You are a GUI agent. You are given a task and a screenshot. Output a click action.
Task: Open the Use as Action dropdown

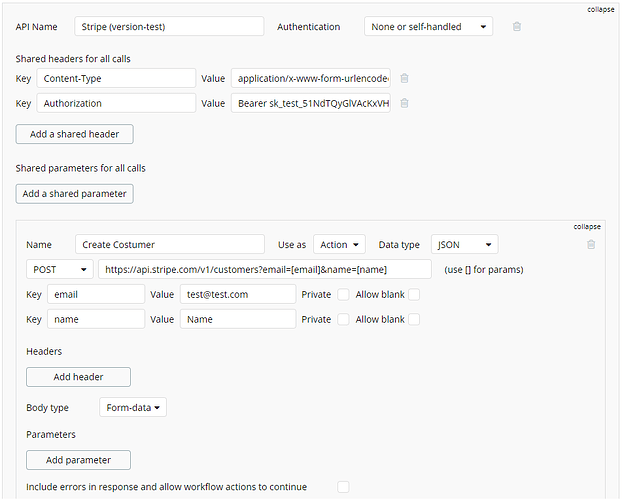coord(339,245)
